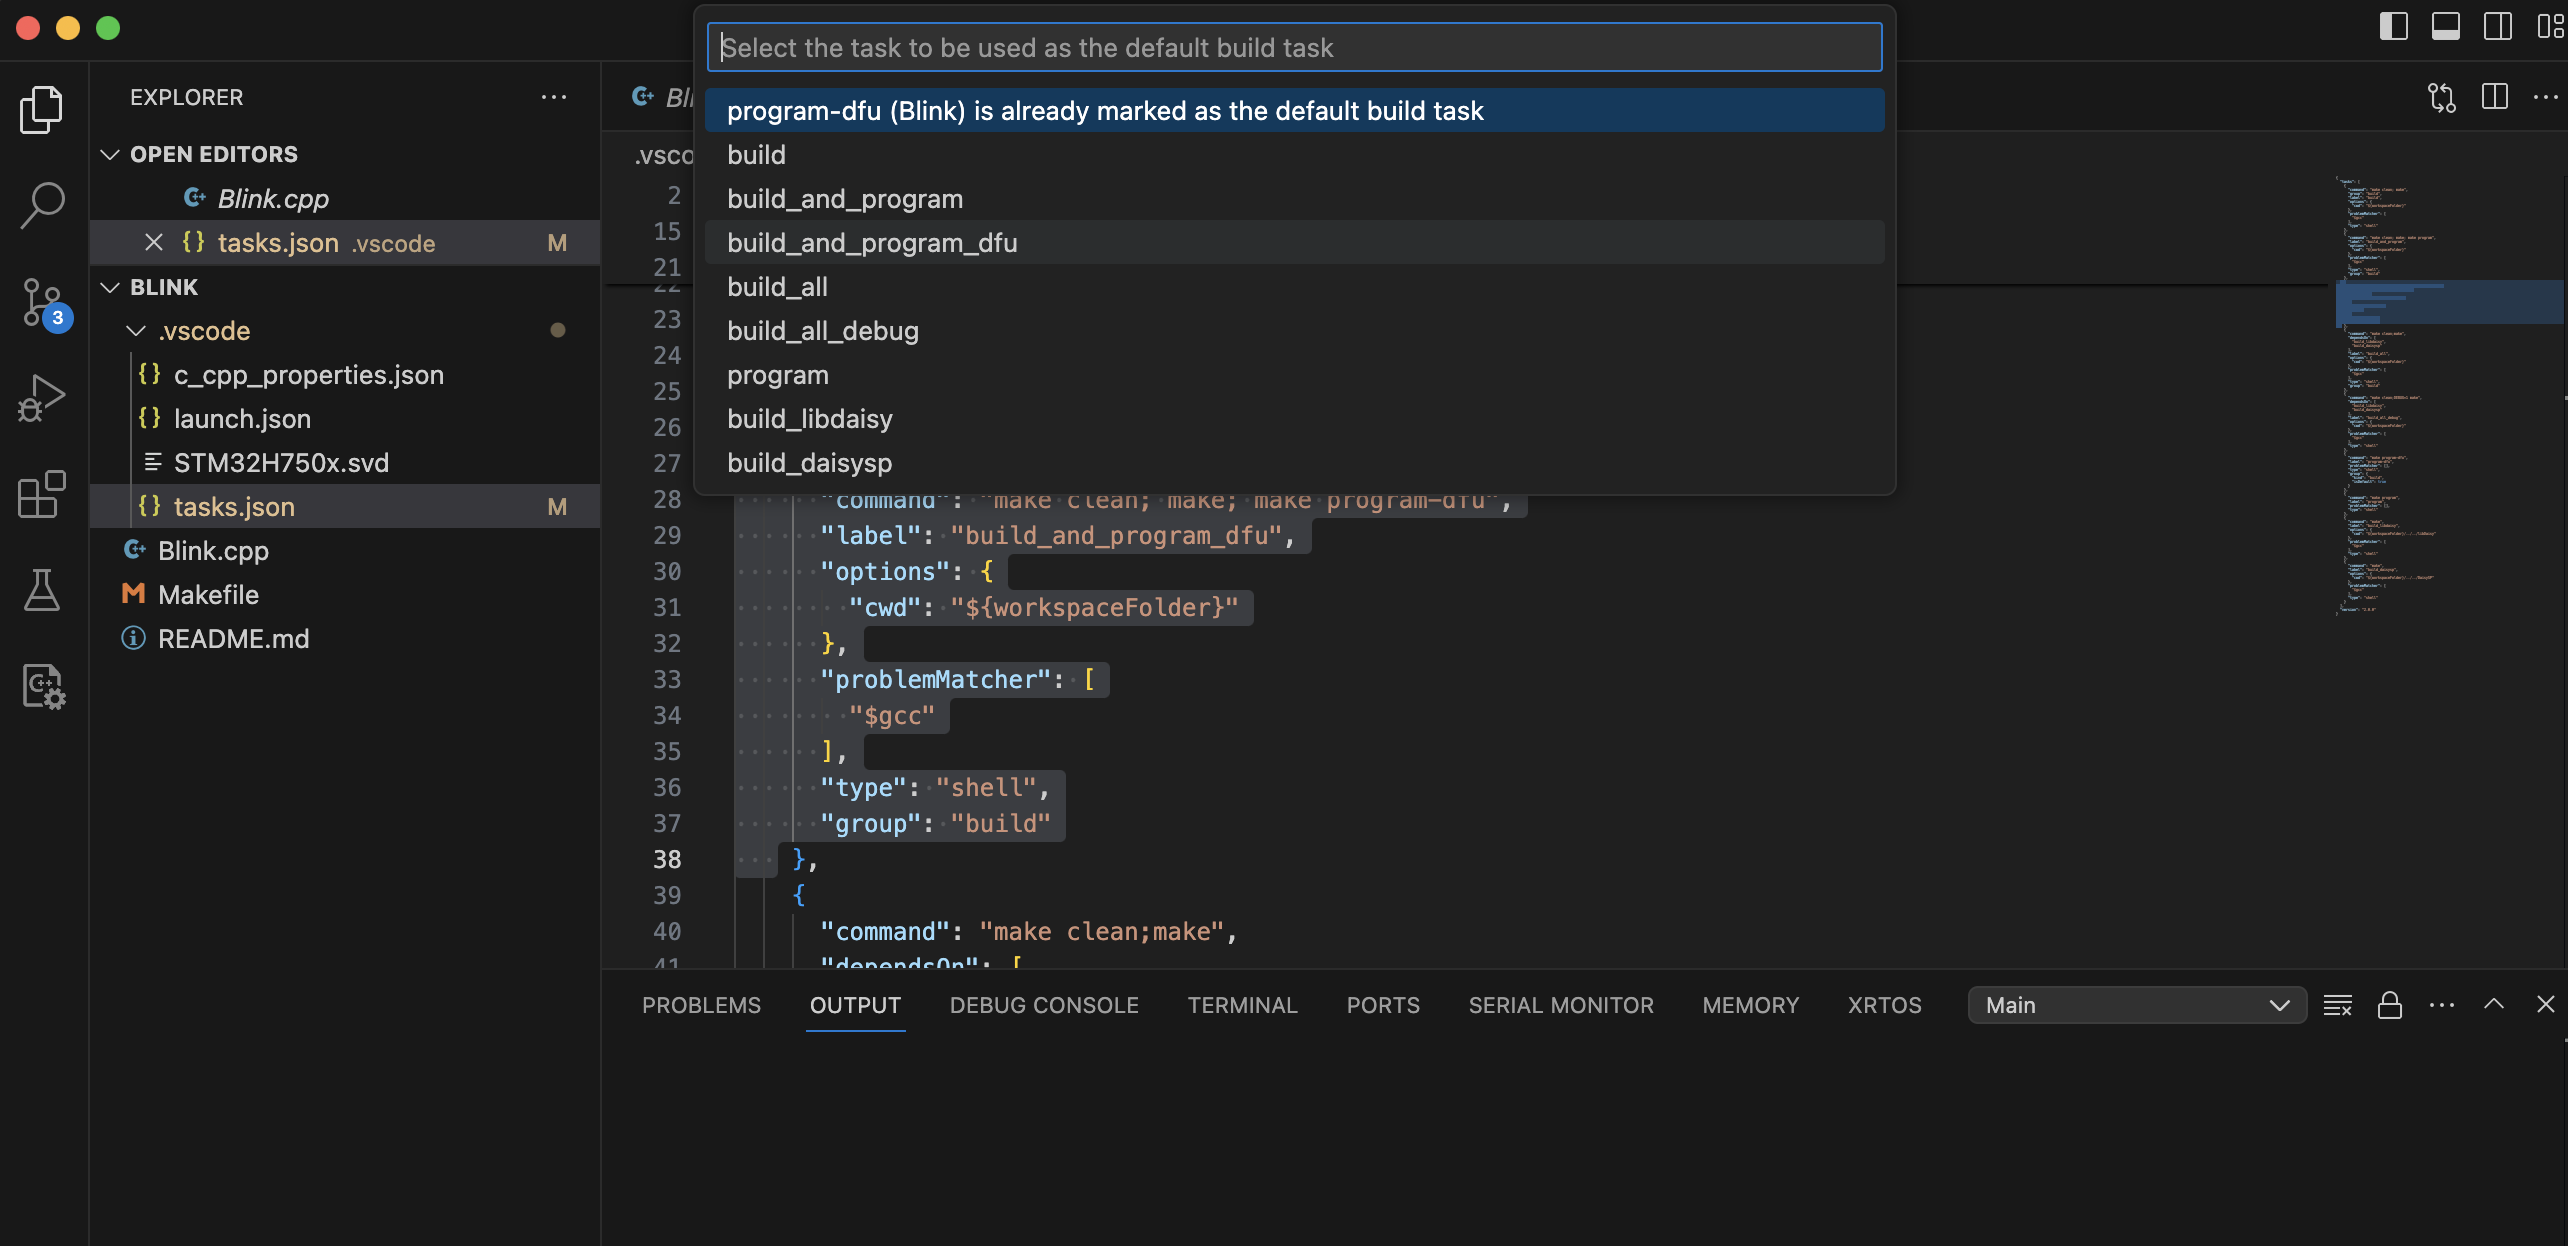
Task: Maximize the bottom panel
Action: [x=2494, y=1004]
